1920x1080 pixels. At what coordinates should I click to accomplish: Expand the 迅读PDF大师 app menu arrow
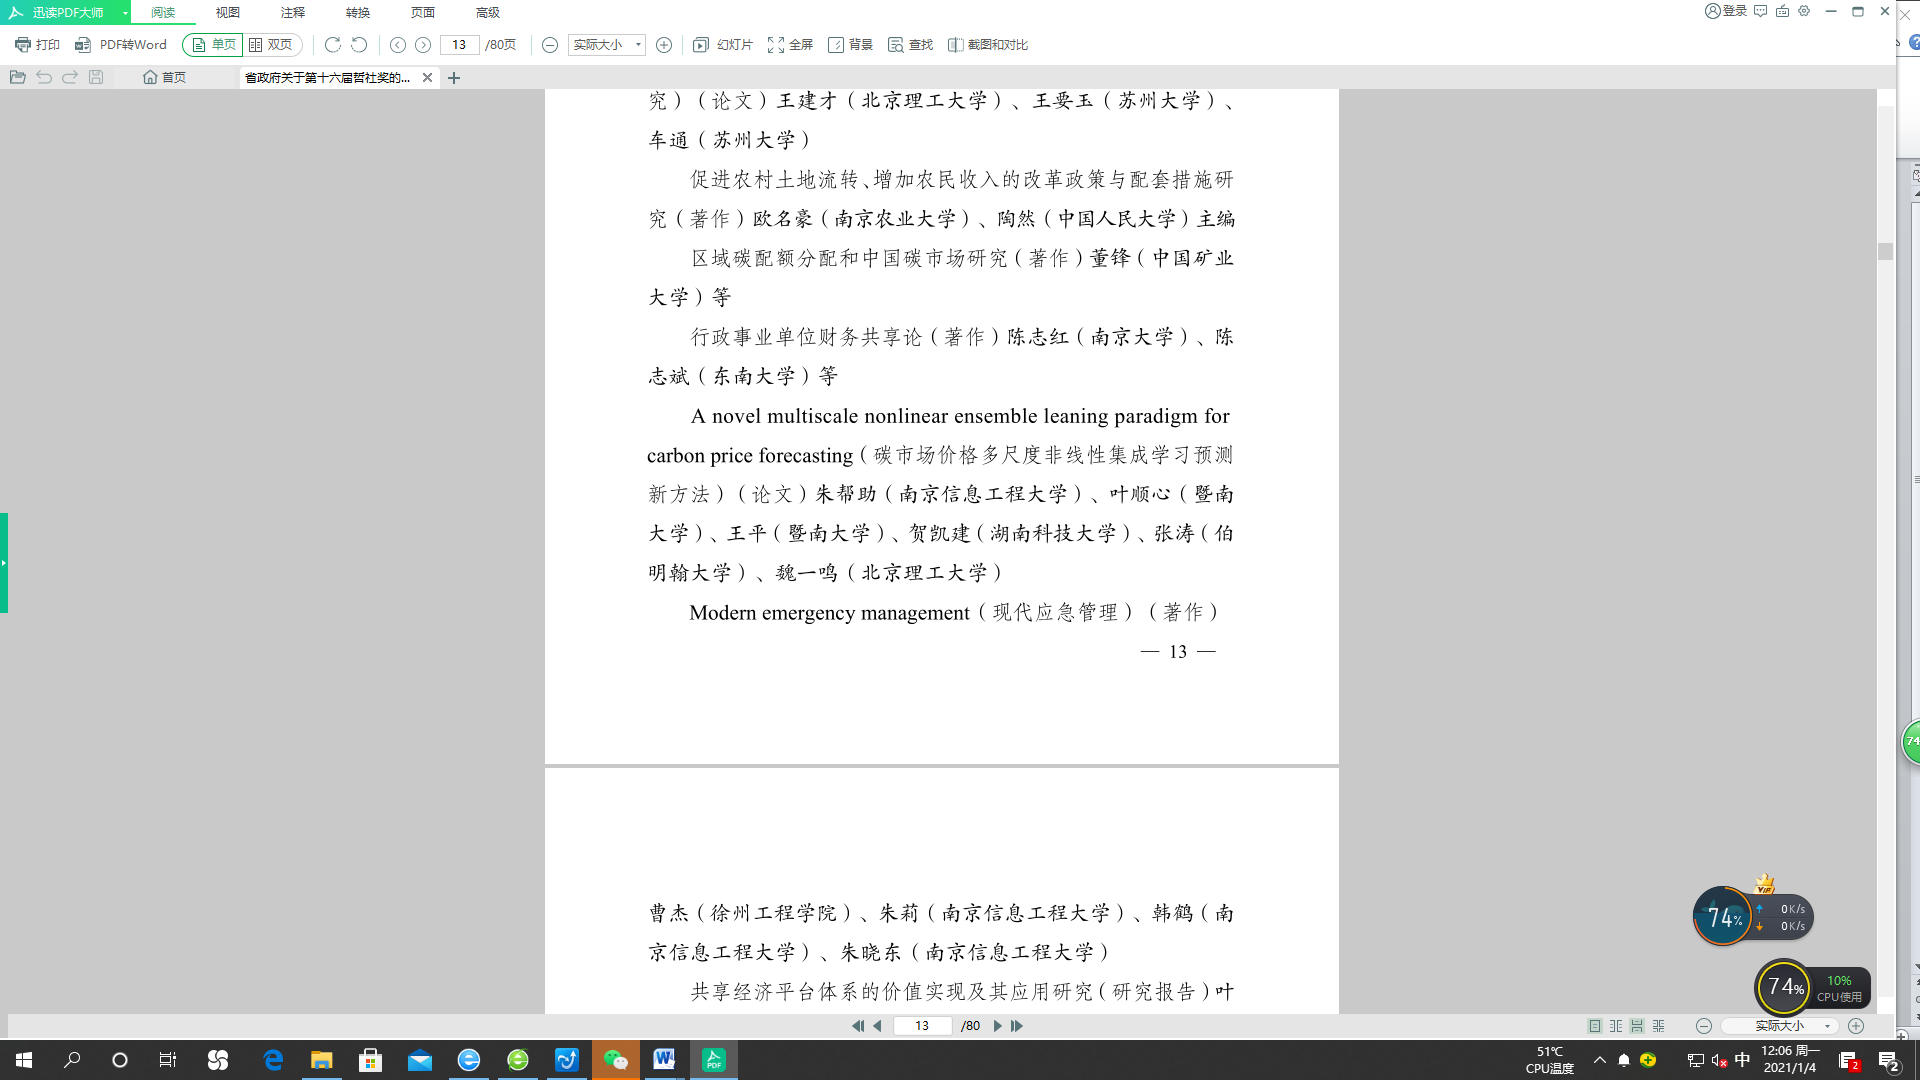point(125,13)
